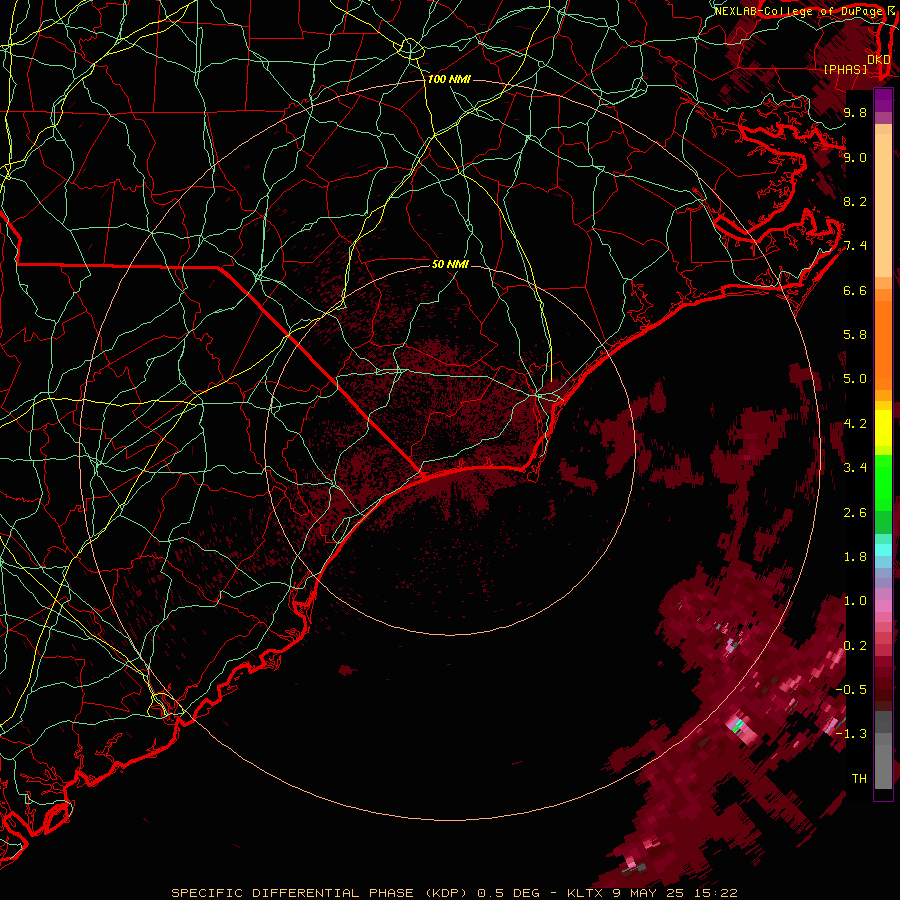The height and width of the screenshot is (900, 900).
Task: Click the 50 NMI range ring label
Action: tap(450, 264)
